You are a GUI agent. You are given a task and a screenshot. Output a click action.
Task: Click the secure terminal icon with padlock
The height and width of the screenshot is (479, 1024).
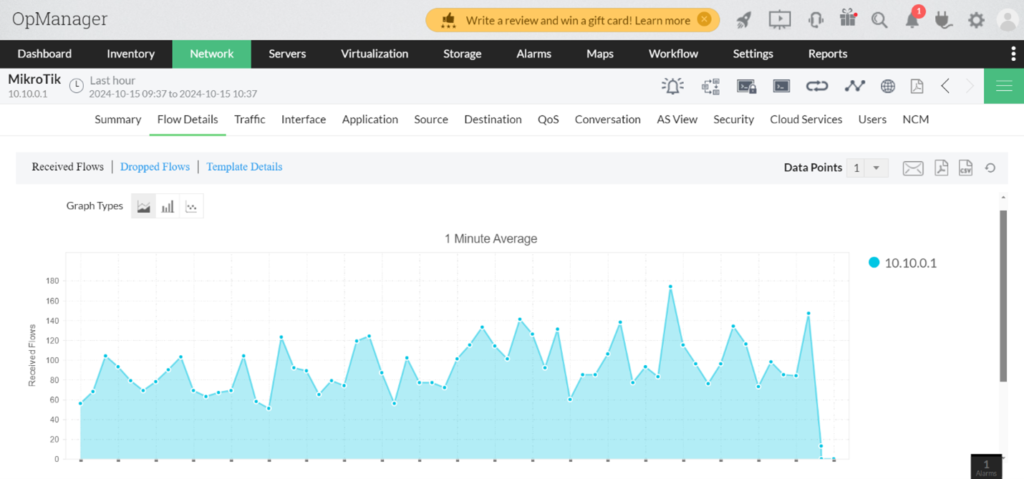pyautogui.click(x=746, y=86)
